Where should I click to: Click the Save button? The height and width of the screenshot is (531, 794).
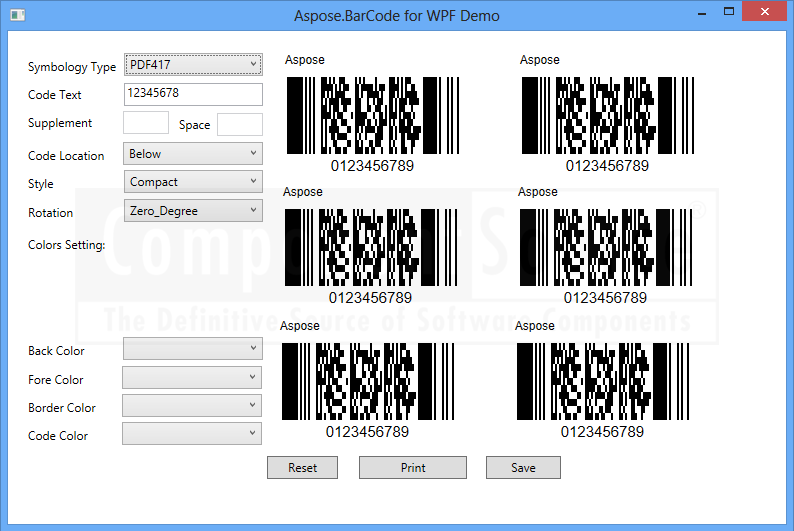(x=523, y=468)
